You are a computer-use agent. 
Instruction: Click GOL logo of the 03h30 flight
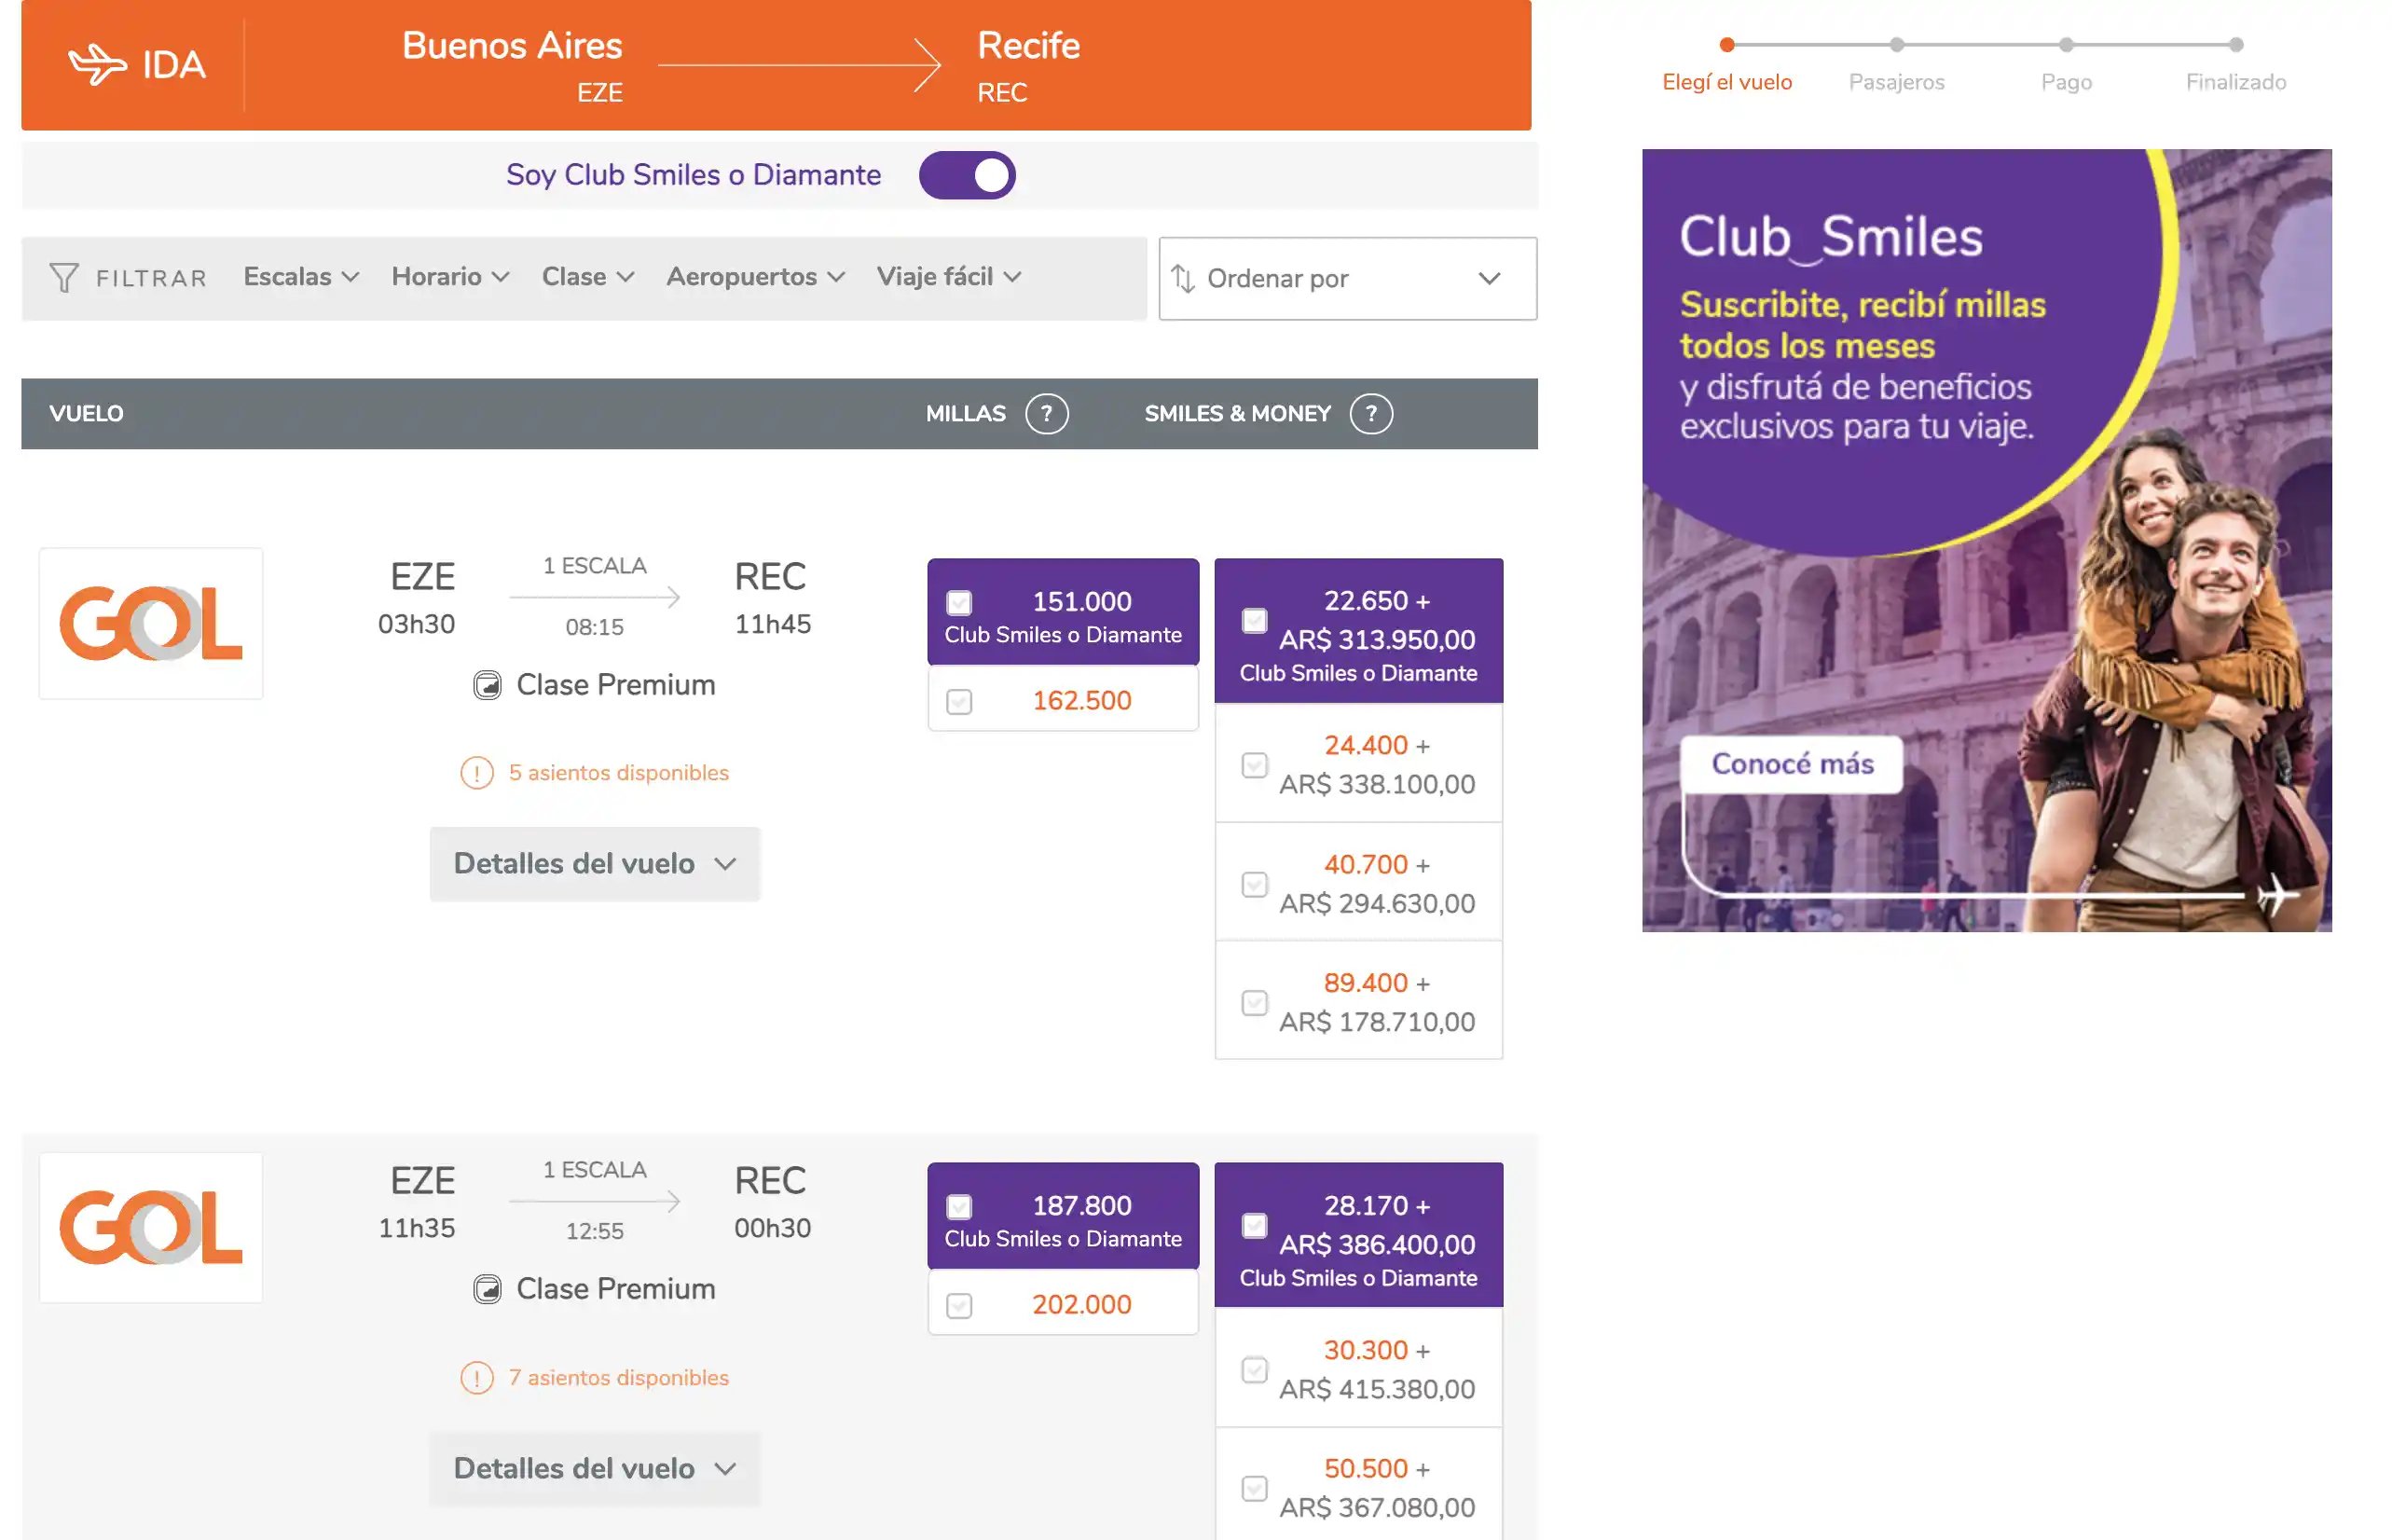click(x=151, y=623)
